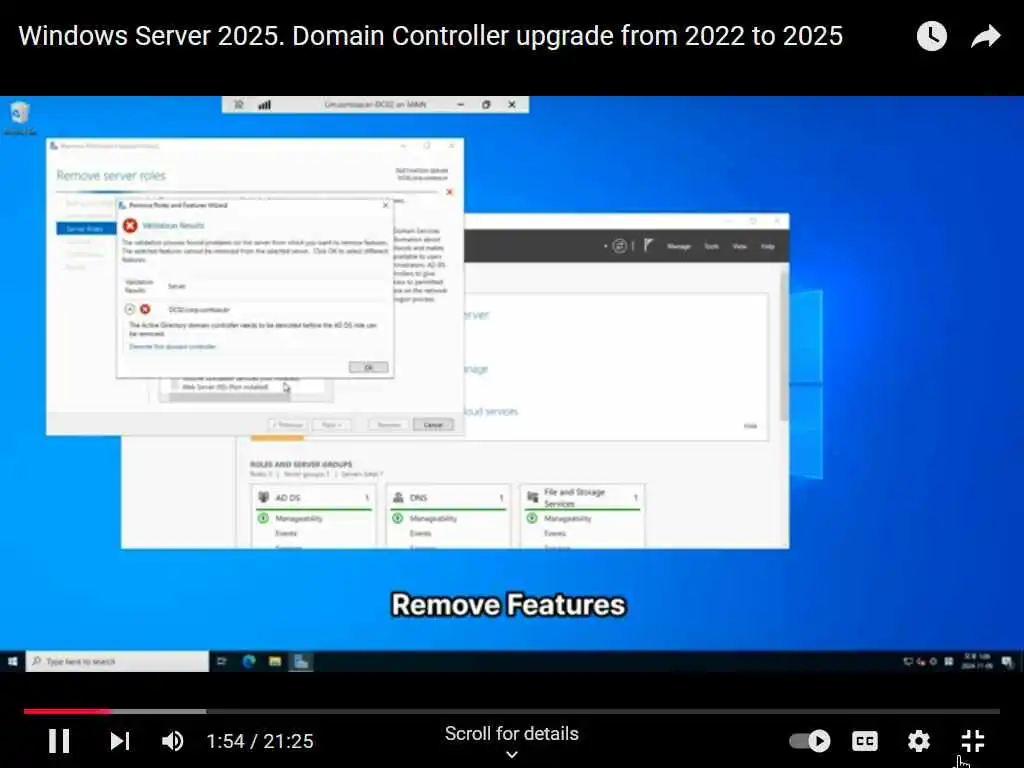Open the Recycle Bin desktop icon

tap(20, 118)
